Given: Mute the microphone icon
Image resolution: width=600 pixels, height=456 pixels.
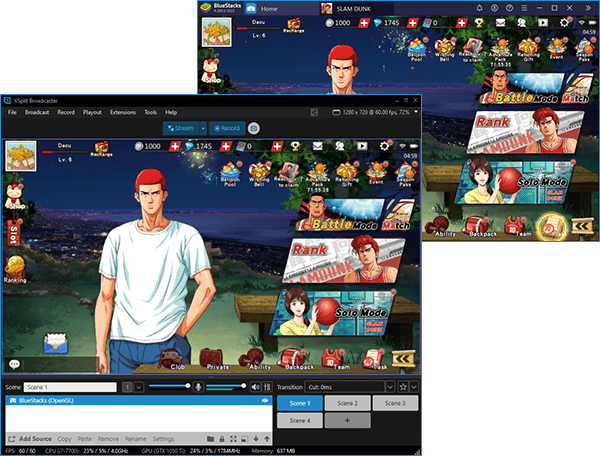Looking at the screenshot, I should [x=198, y=387].
